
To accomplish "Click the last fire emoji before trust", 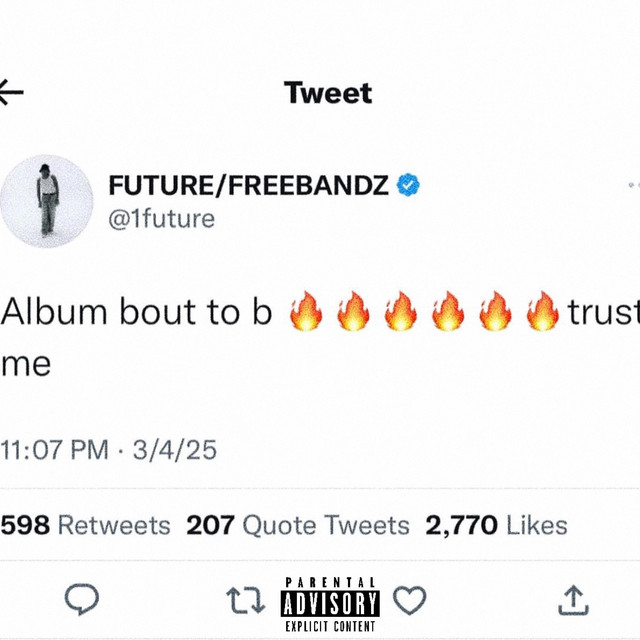I will click(x=542, y=311).
